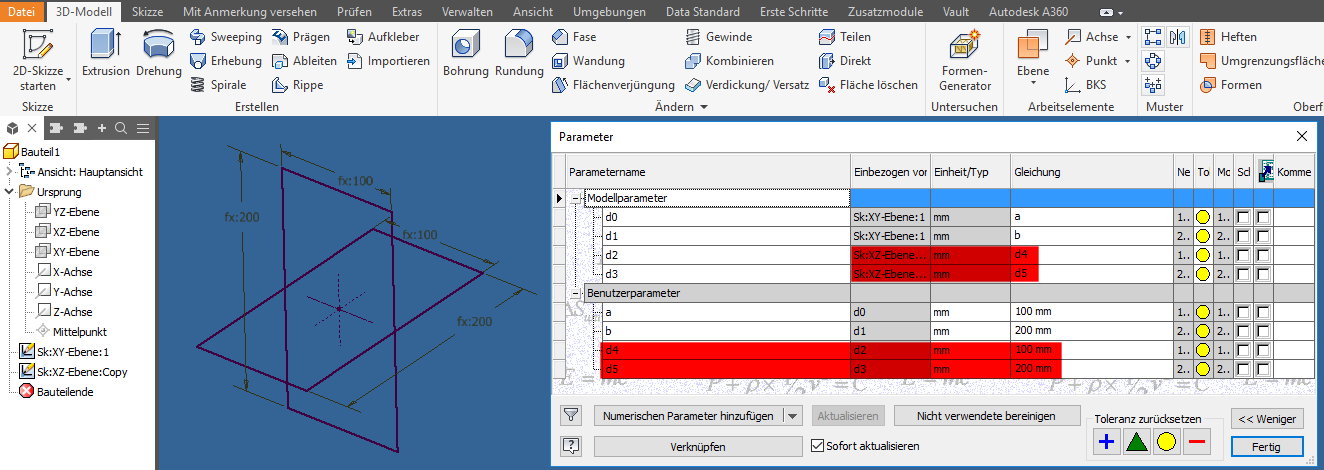The height and width of the screenshot is (470, 1324).
Task: Expand the Ansicht: Hauptansicht node
Action: [x=11, y=171]
